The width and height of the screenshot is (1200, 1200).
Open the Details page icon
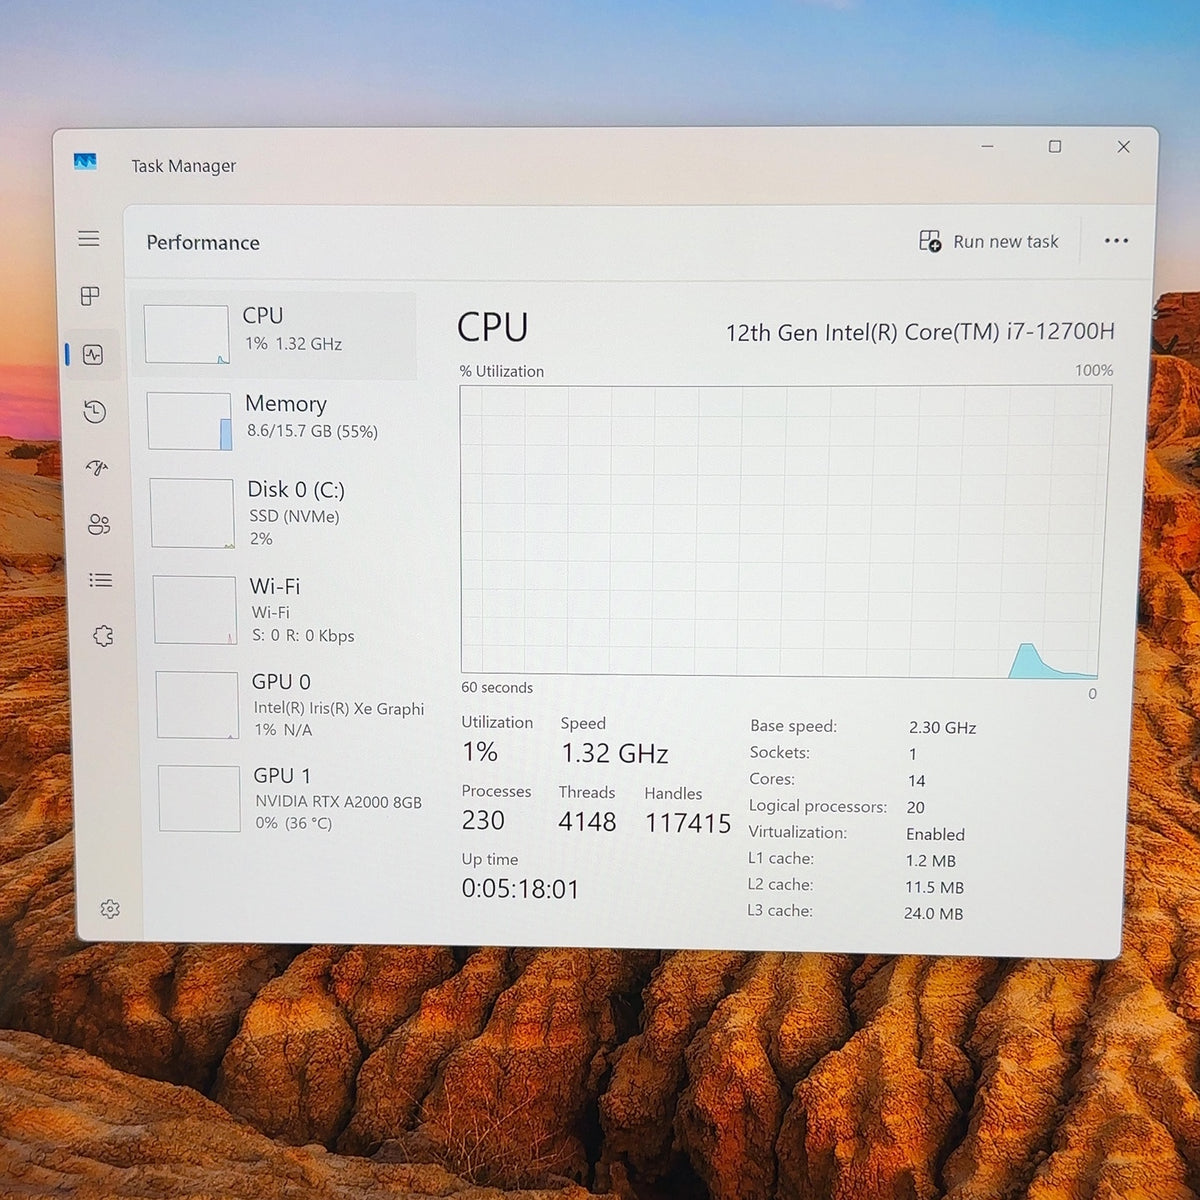coord(101,580)
